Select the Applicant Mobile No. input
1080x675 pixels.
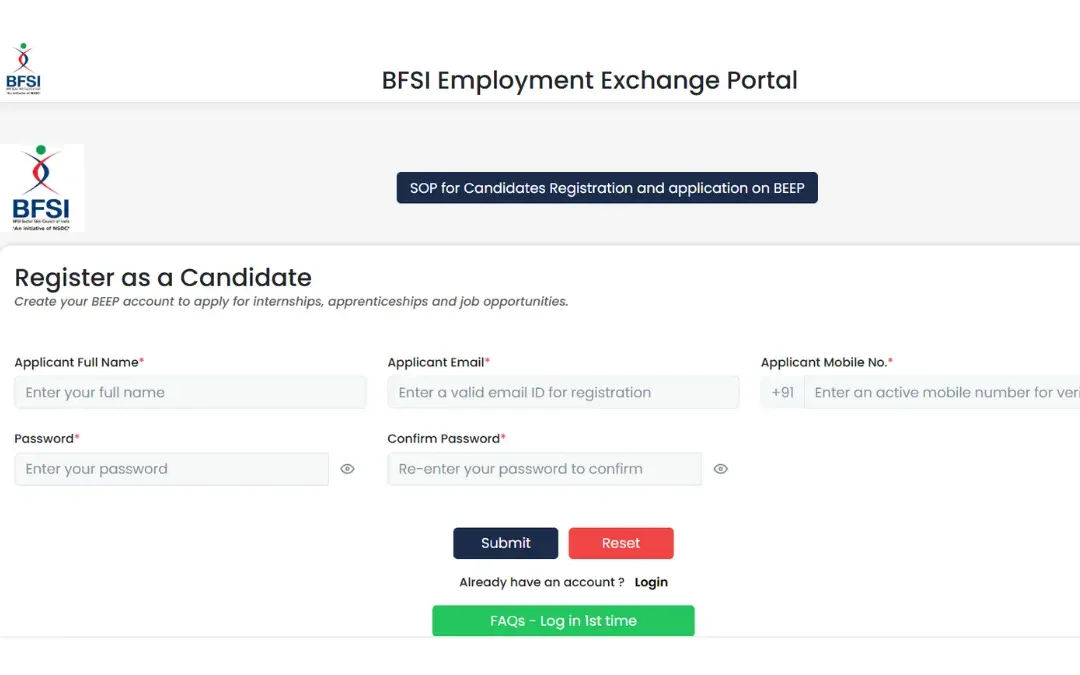940,392
